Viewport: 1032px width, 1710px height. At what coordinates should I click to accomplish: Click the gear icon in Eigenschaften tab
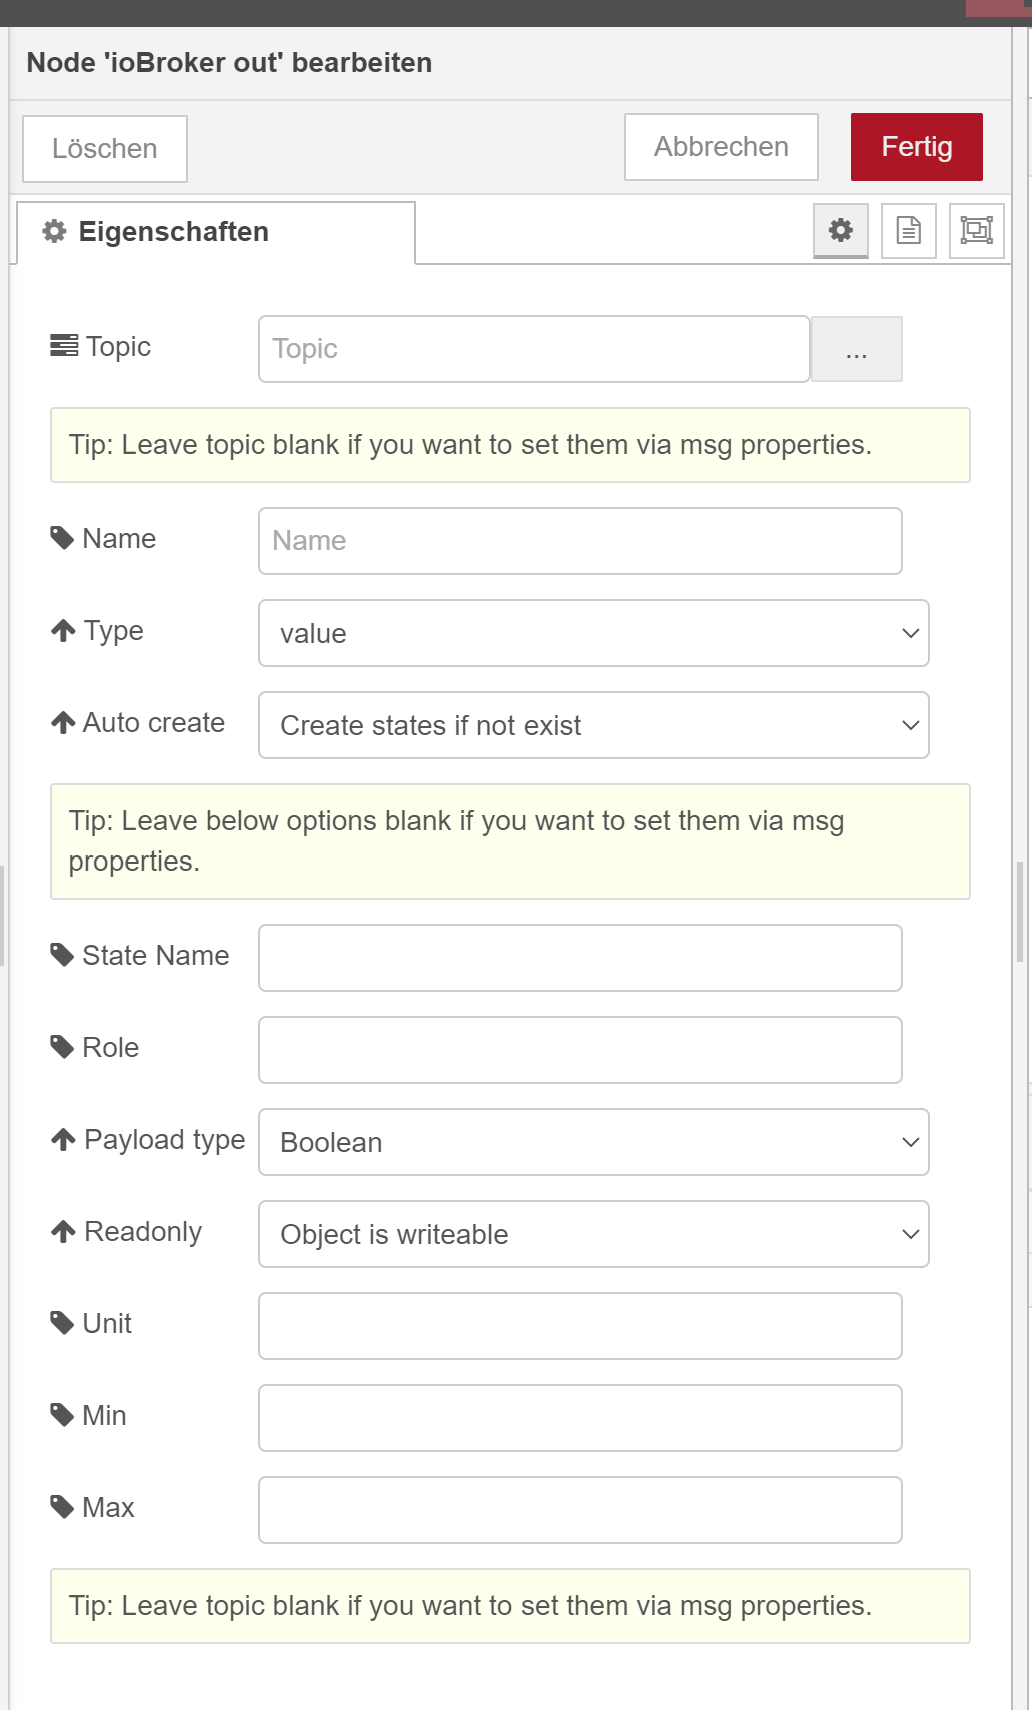click(54, 232)
